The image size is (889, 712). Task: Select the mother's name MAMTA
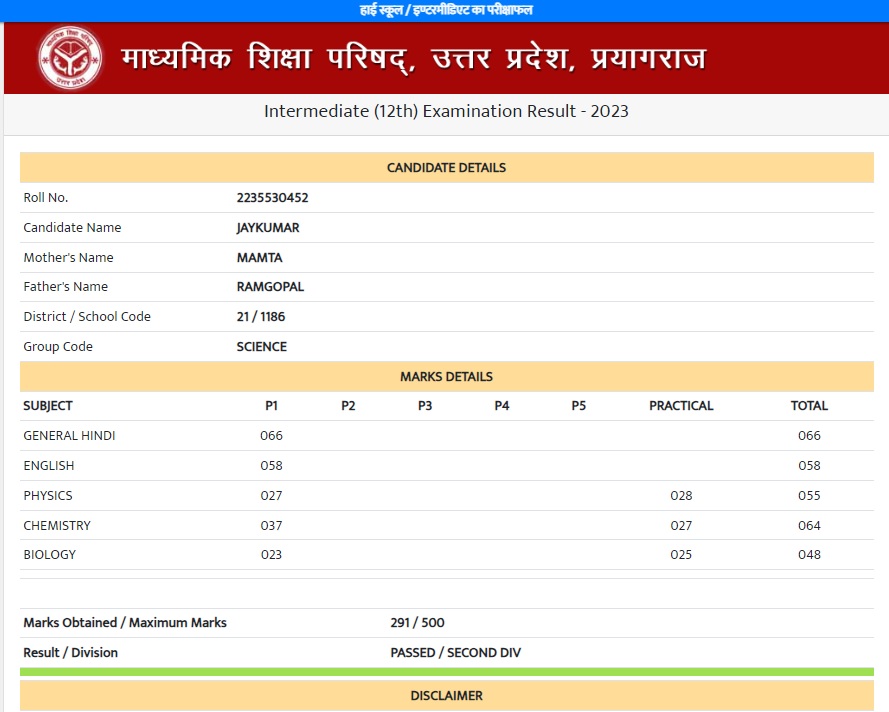pyautogui.click(x=259, y=258)
